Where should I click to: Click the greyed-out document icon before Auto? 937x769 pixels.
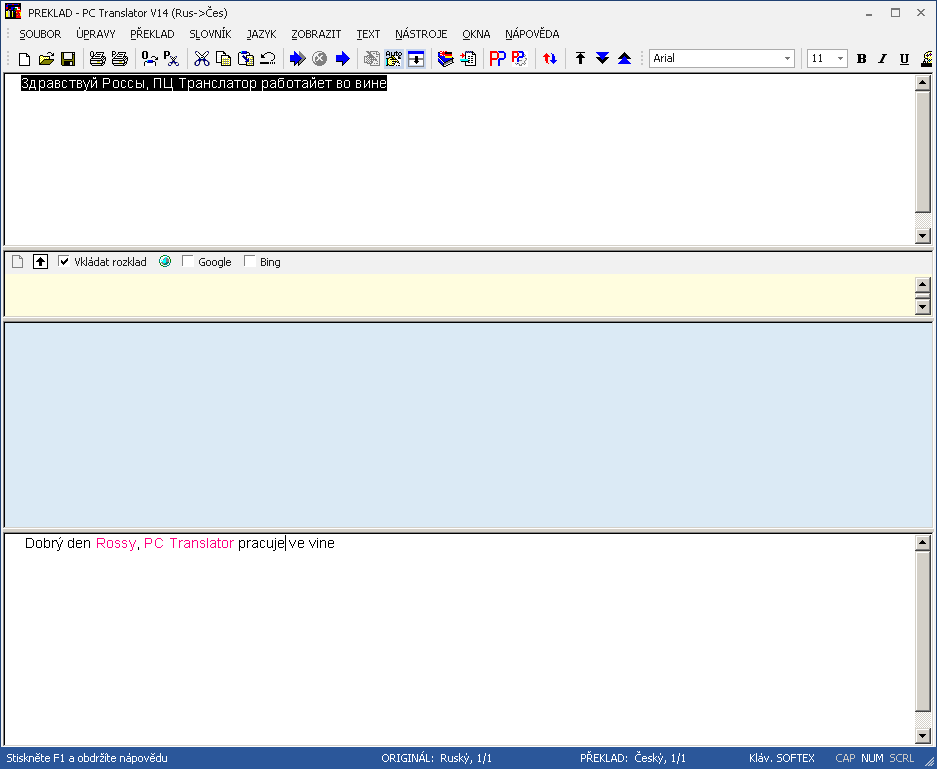(372, 59)
